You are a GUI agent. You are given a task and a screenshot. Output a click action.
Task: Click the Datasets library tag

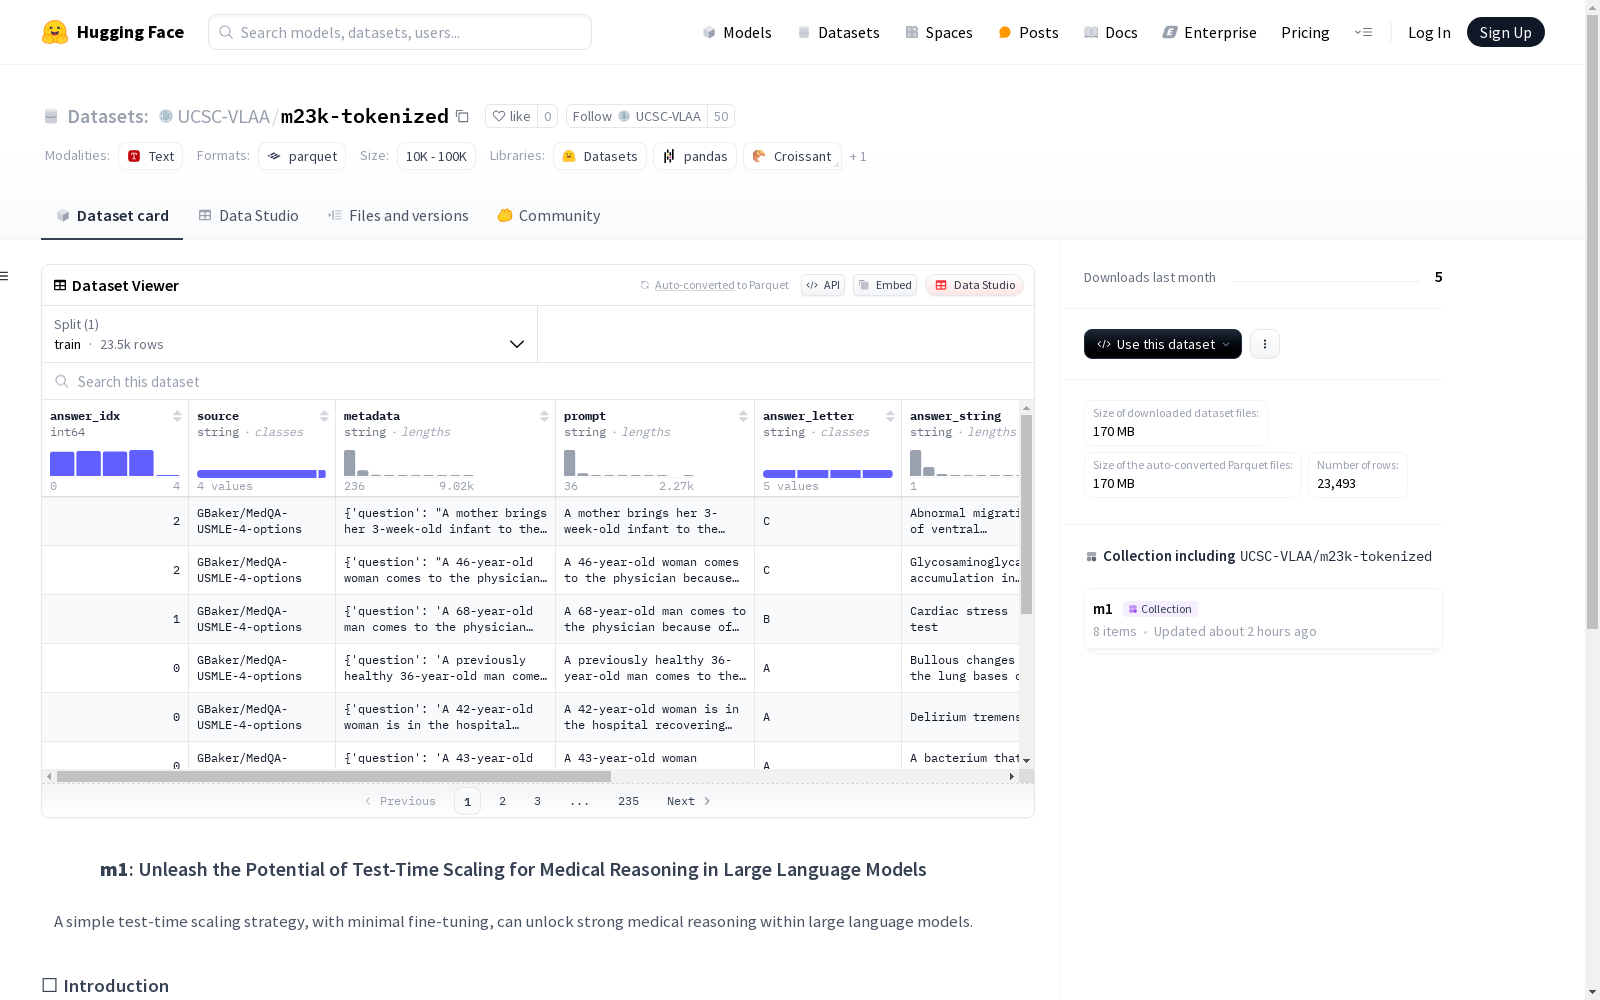(600, 156)
